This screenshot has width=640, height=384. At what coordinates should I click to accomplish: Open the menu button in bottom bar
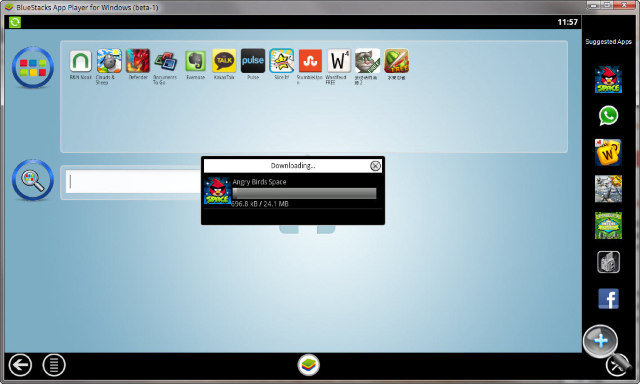[54, 364]
